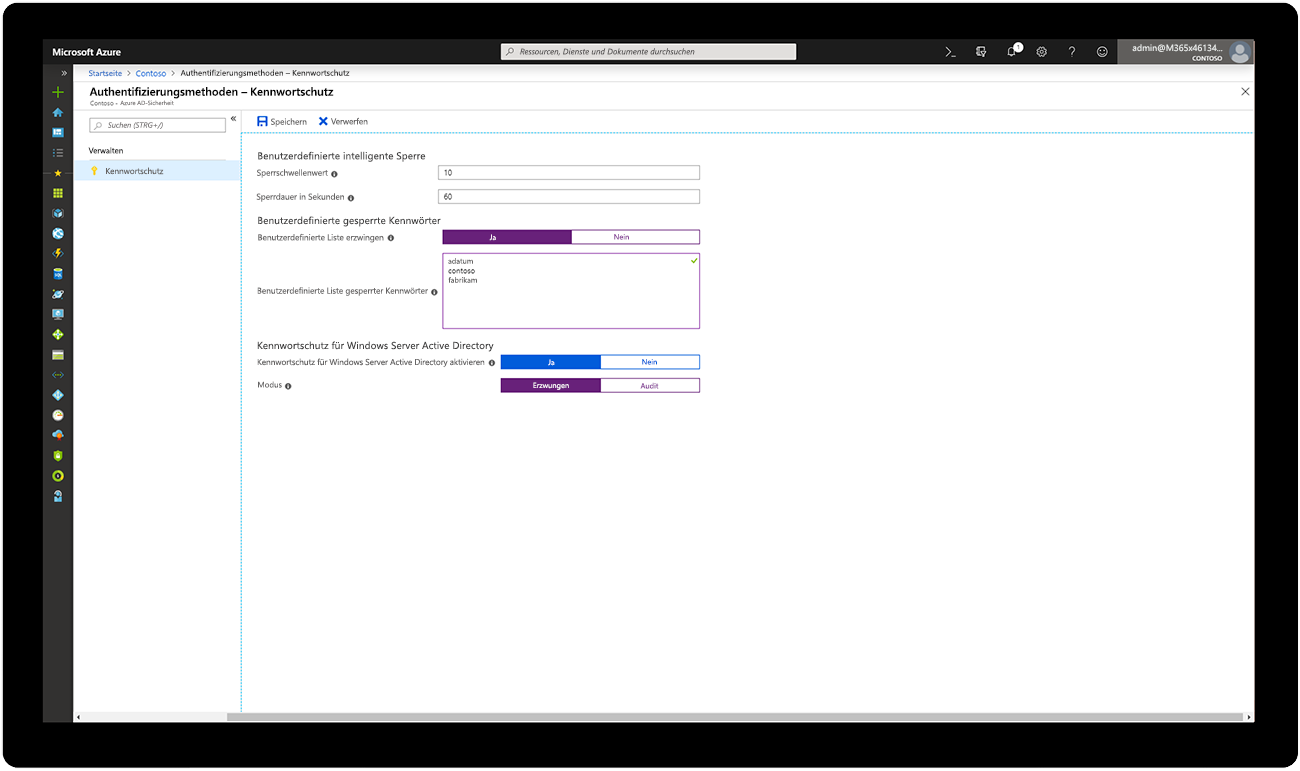
Task: Close the Kennwortschutz blade with X
Action: (x=1245, y=91)
